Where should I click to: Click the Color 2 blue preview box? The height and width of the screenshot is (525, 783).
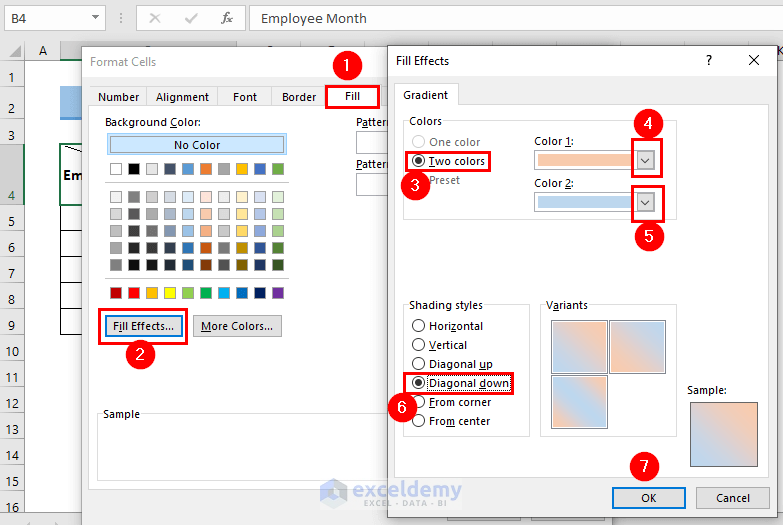(584, 202)
